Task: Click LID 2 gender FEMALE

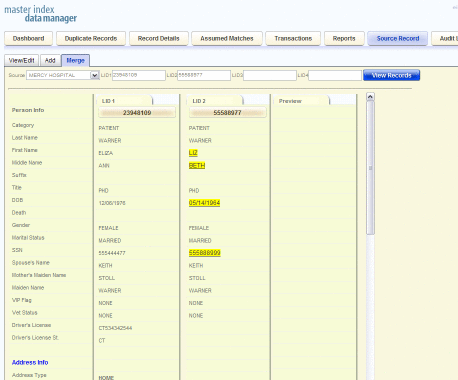Action: coord(199,228)
